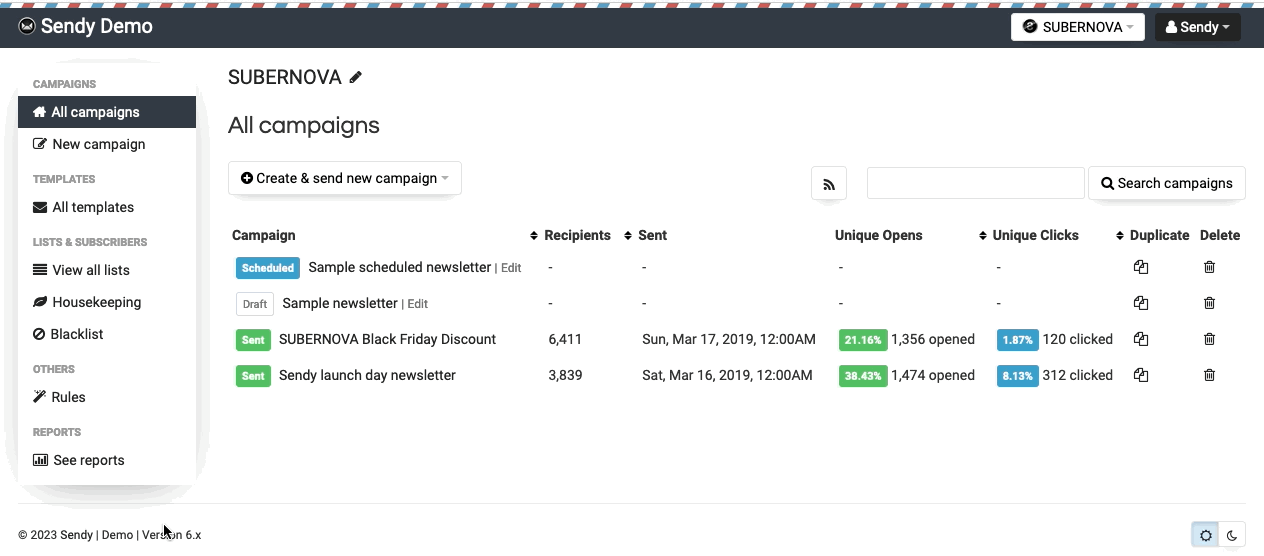
Task: Click the Demo link in footer
Action: pos(117,535)
